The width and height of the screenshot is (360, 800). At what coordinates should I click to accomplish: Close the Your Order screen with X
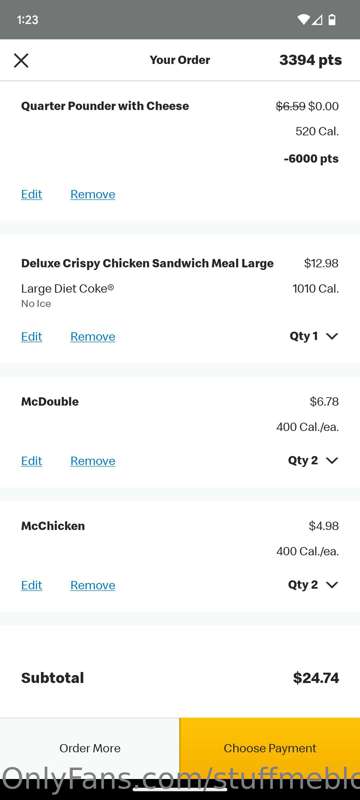(x=21, y=61)
